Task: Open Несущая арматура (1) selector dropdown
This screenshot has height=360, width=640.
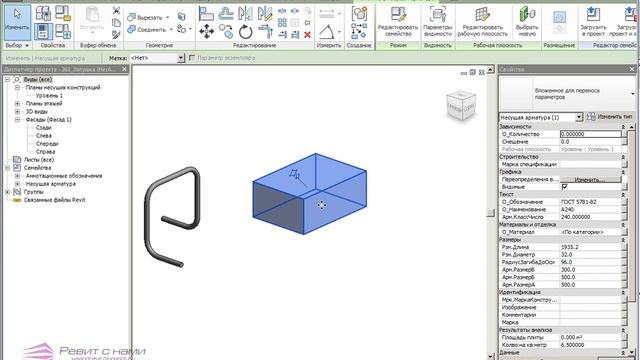Action: [x=579, y=118]
